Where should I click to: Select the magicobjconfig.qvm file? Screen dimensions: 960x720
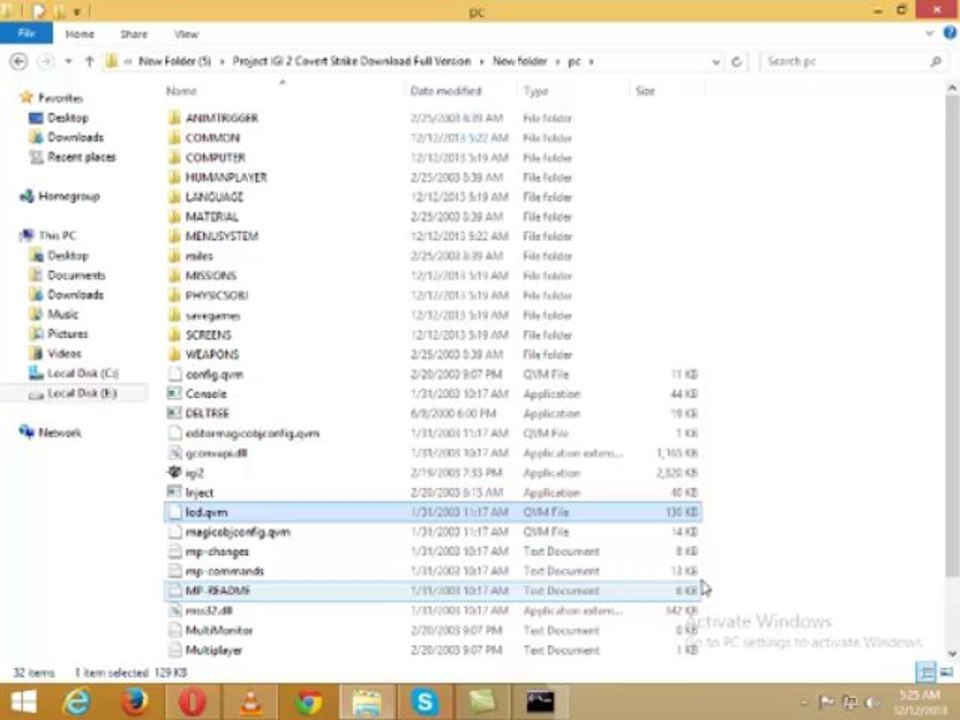433,532
